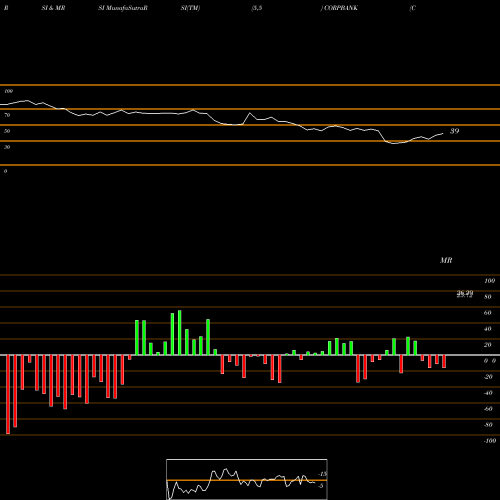Click the 'SI & MR' header label
Viewport: 500px width, 500px height.
[x=53, y=8]
